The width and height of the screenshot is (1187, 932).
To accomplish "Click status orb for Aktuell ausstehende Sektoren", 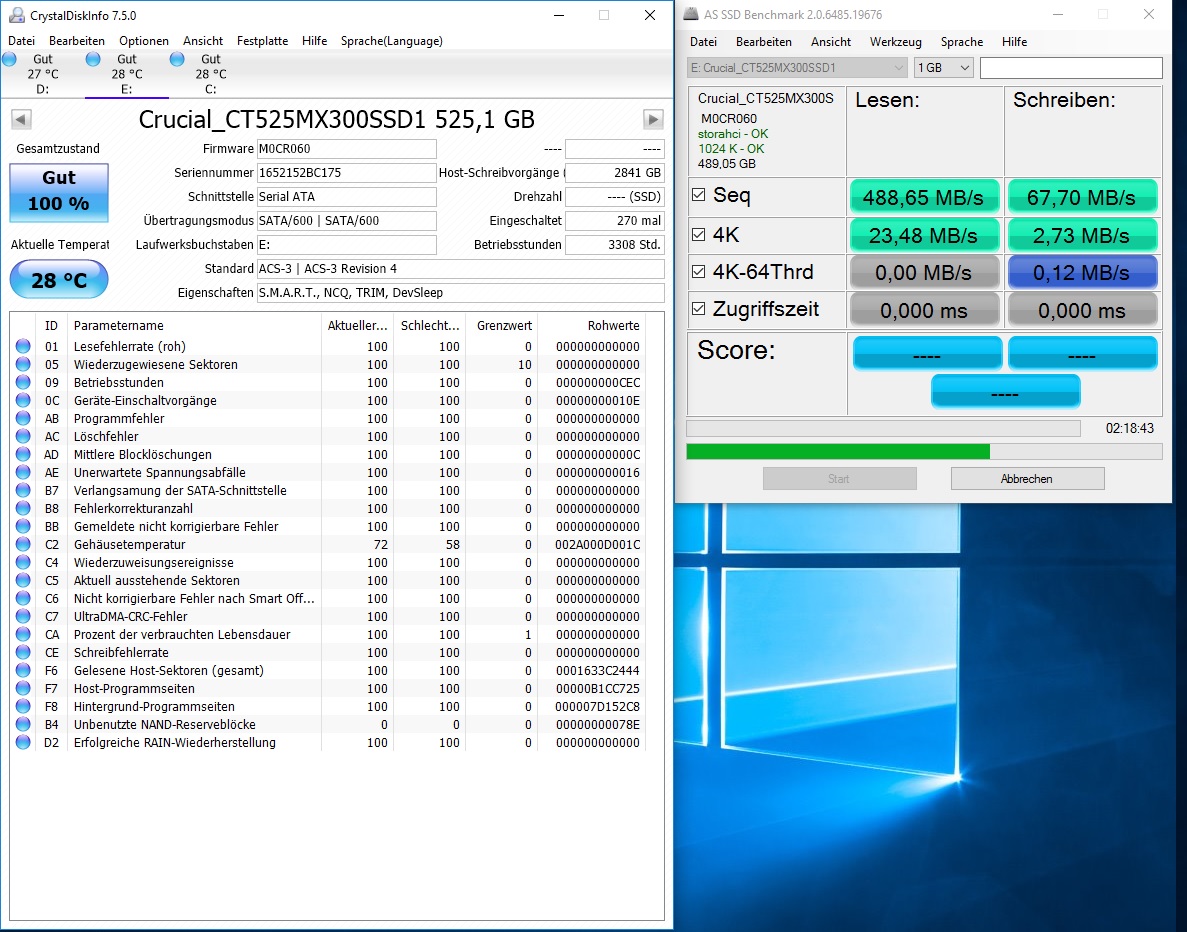I will (x=23, y=581).
